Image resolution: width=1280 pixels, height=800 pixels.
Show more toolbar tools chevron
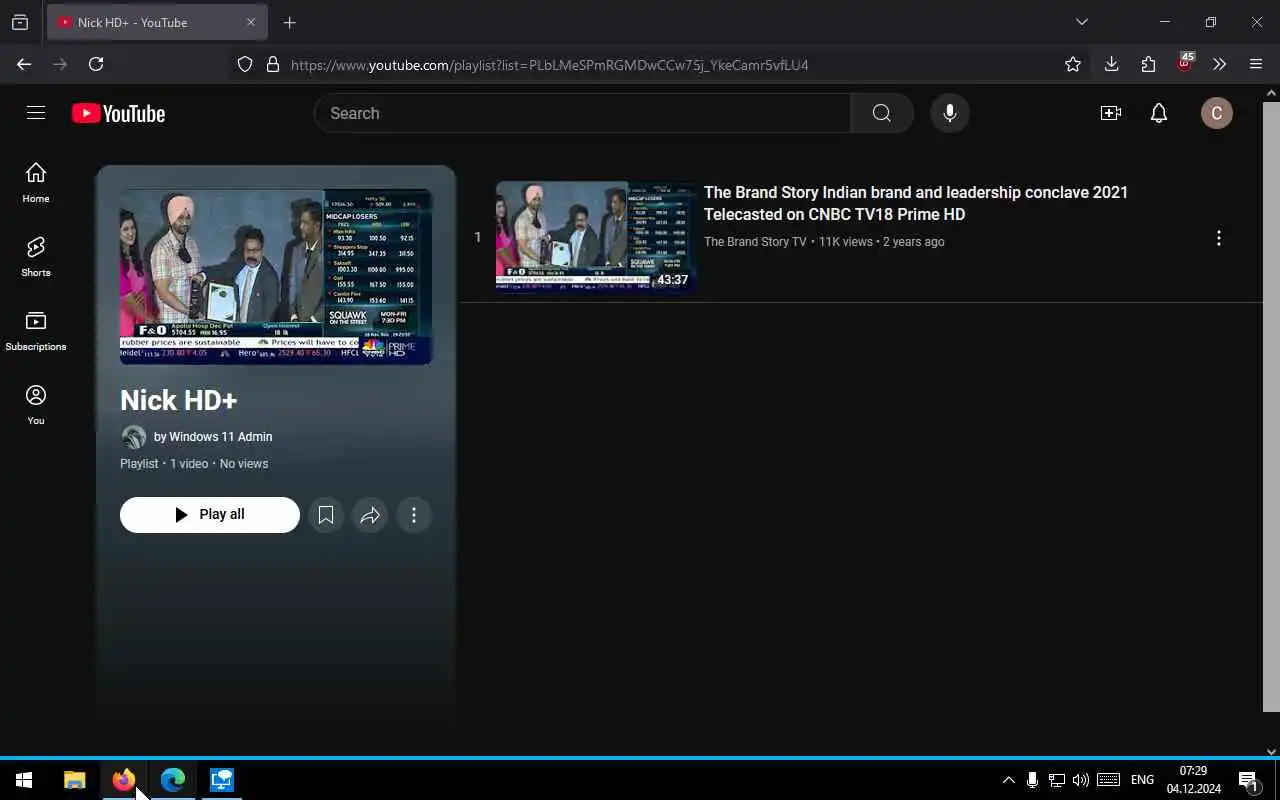tap(1219, 64)
